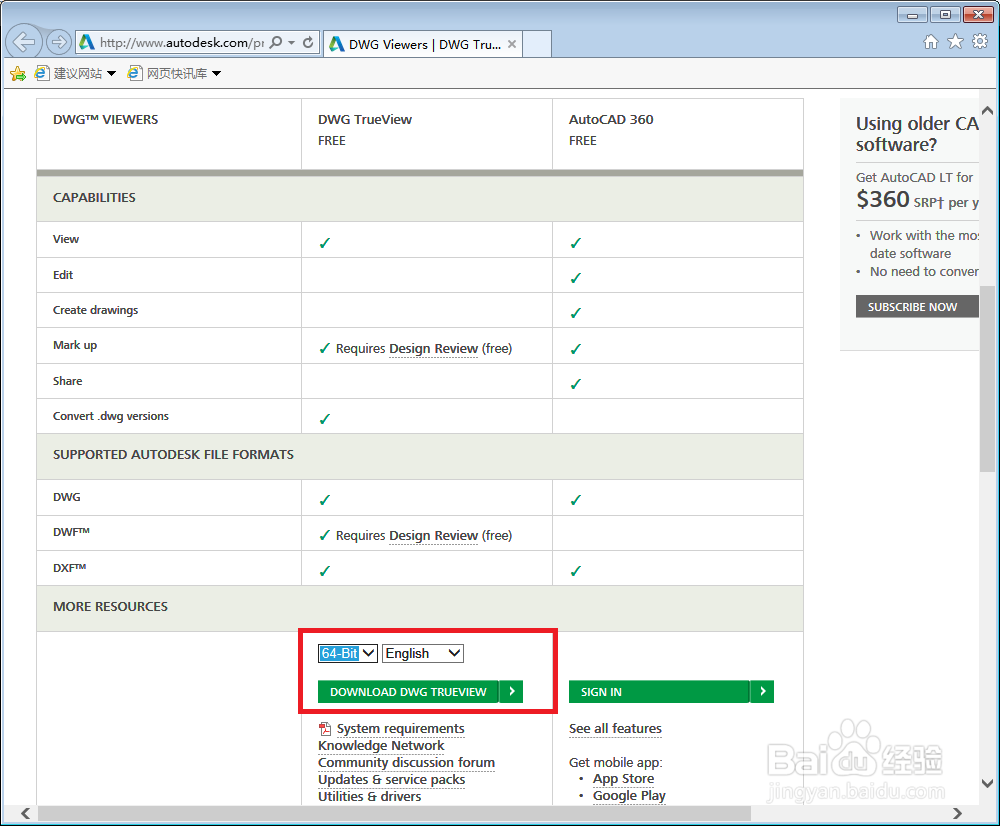This screenshot has height=826, width=1000.
Task: Click Design Review link in DWF row
Action: (x=433, y=535)
